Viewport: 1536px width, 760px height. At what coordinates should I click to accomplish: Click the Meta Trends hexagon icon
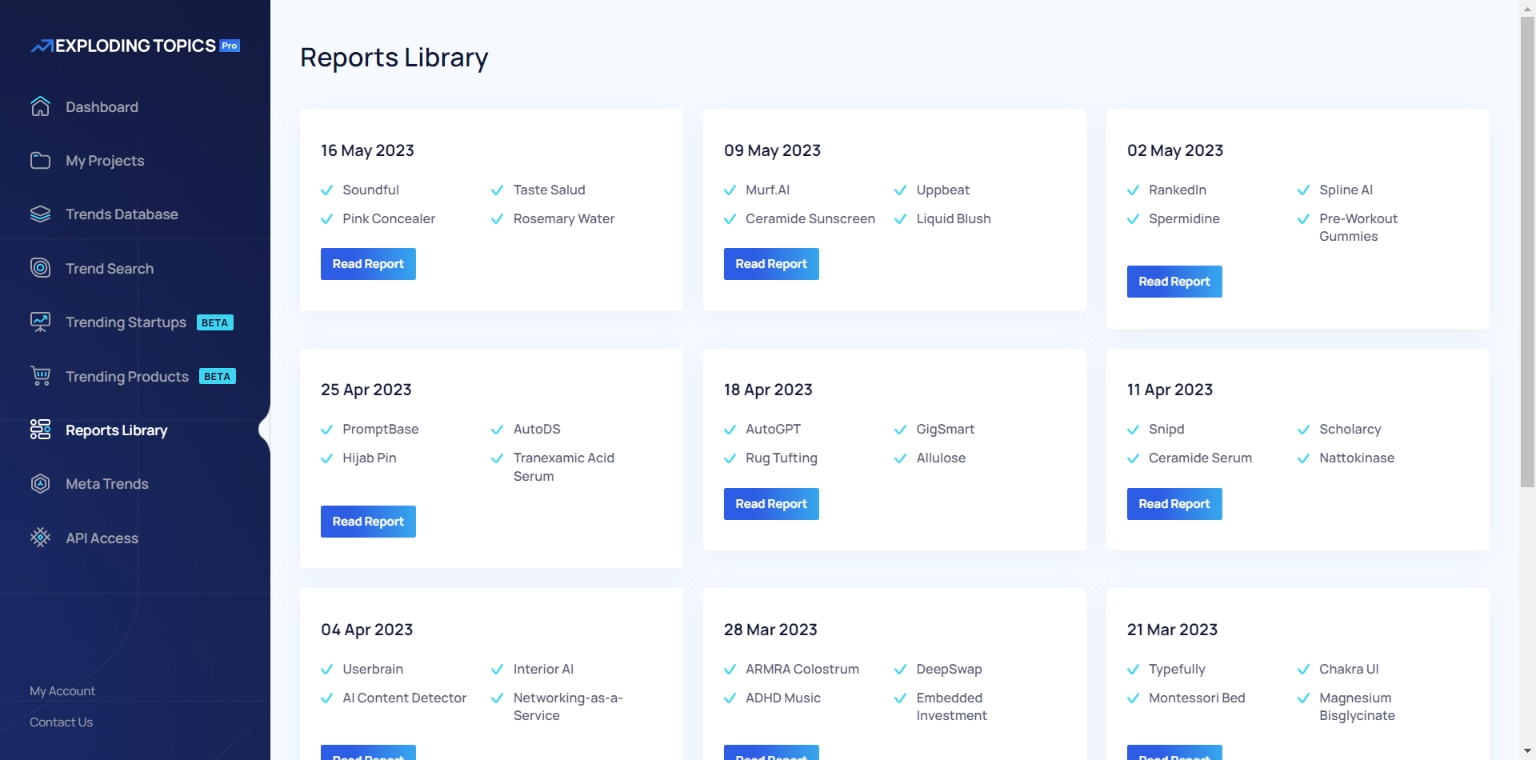[40, 484]
